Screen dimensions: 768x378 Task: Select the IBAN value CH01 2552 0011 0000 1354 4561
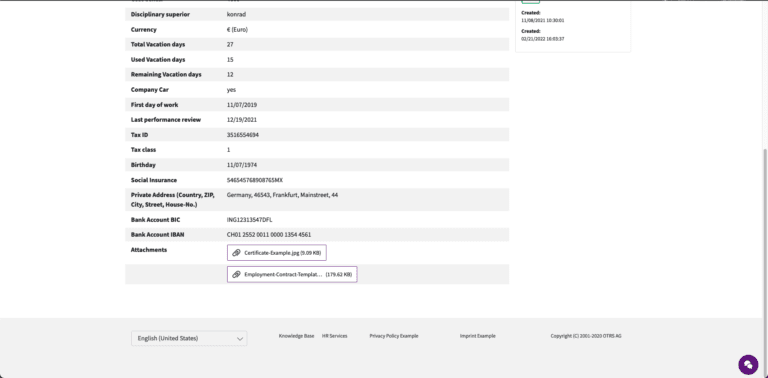click(x=269, y=235)
